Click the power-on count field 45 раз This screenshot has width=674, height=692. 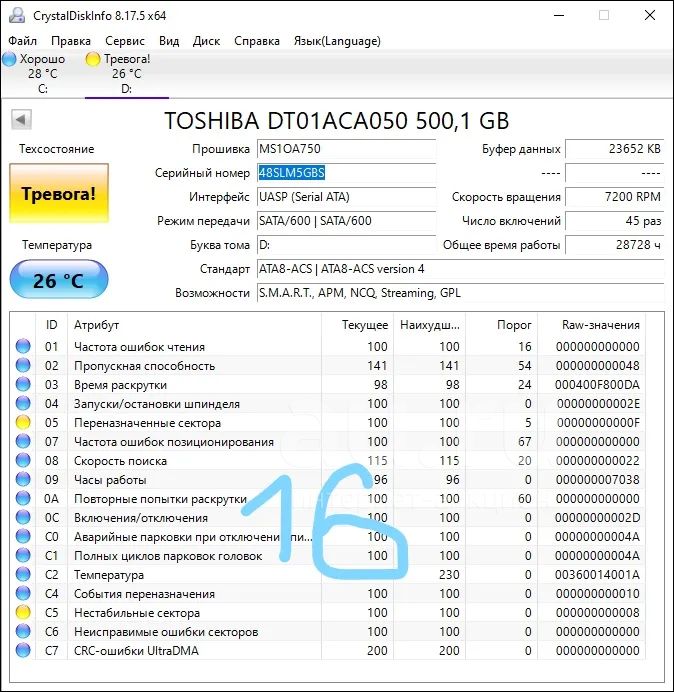614,220
